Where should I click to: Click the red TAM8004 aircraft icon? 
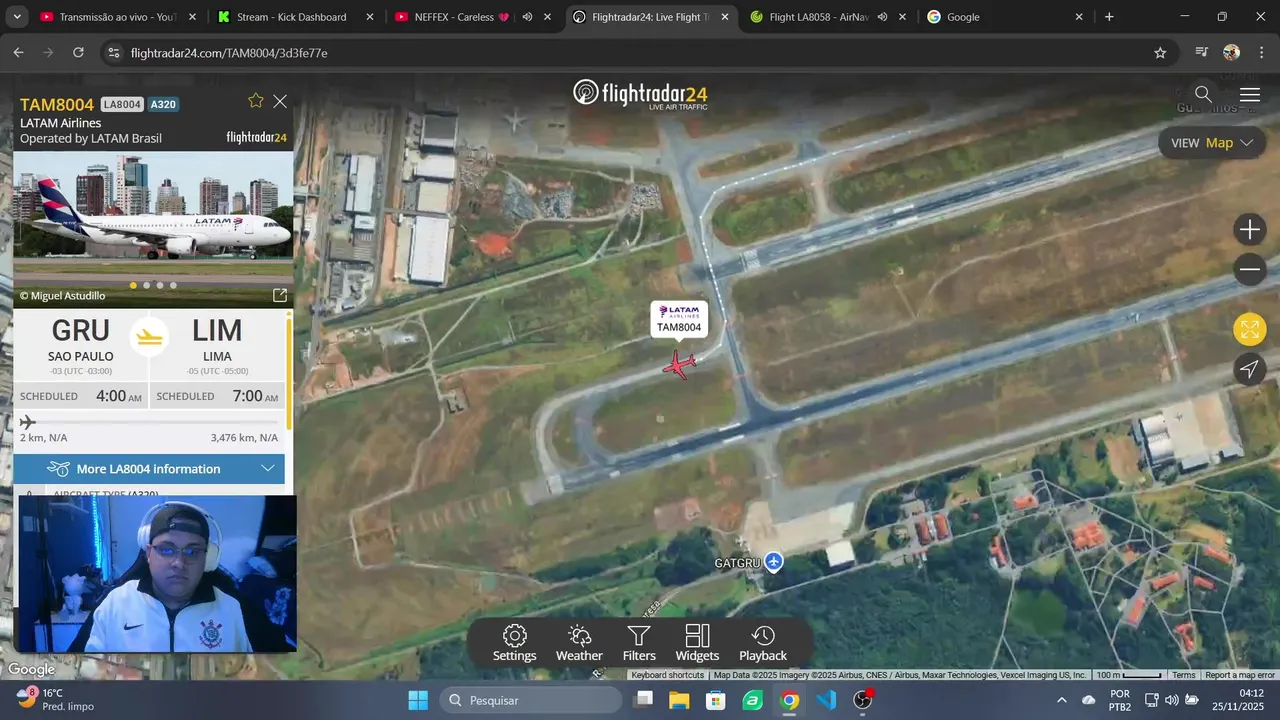[x=679, y=365]
